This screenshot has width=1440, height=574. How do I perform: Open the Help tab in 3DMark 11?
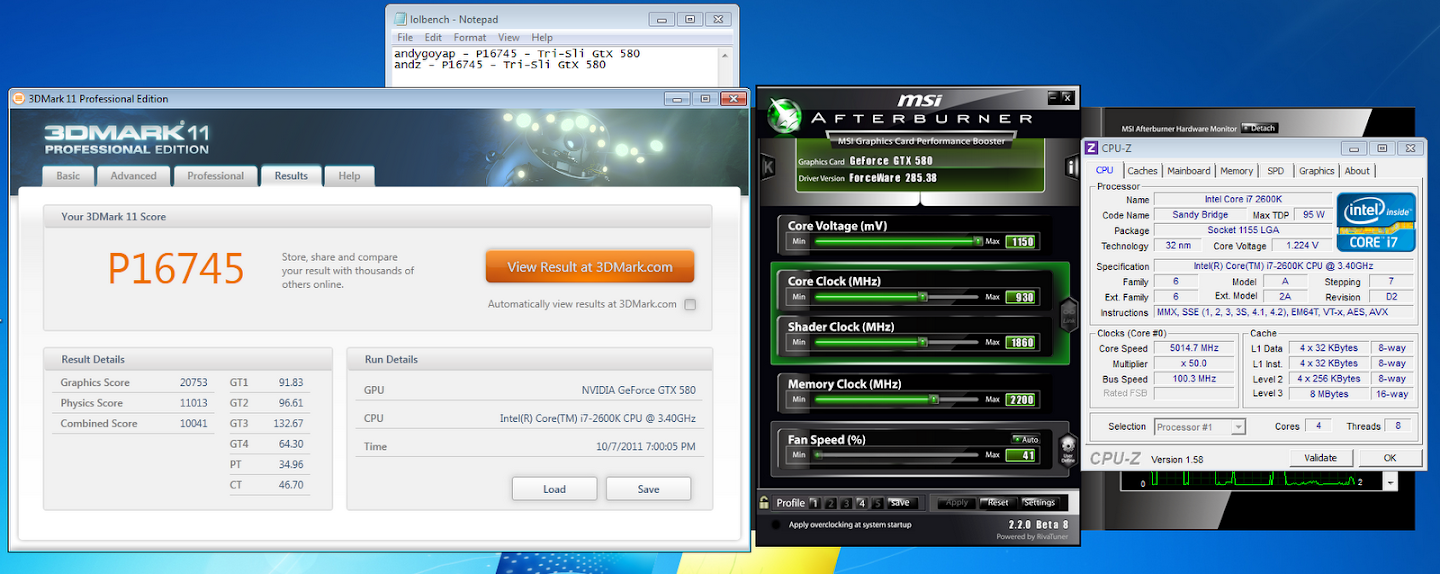[349, 176]
